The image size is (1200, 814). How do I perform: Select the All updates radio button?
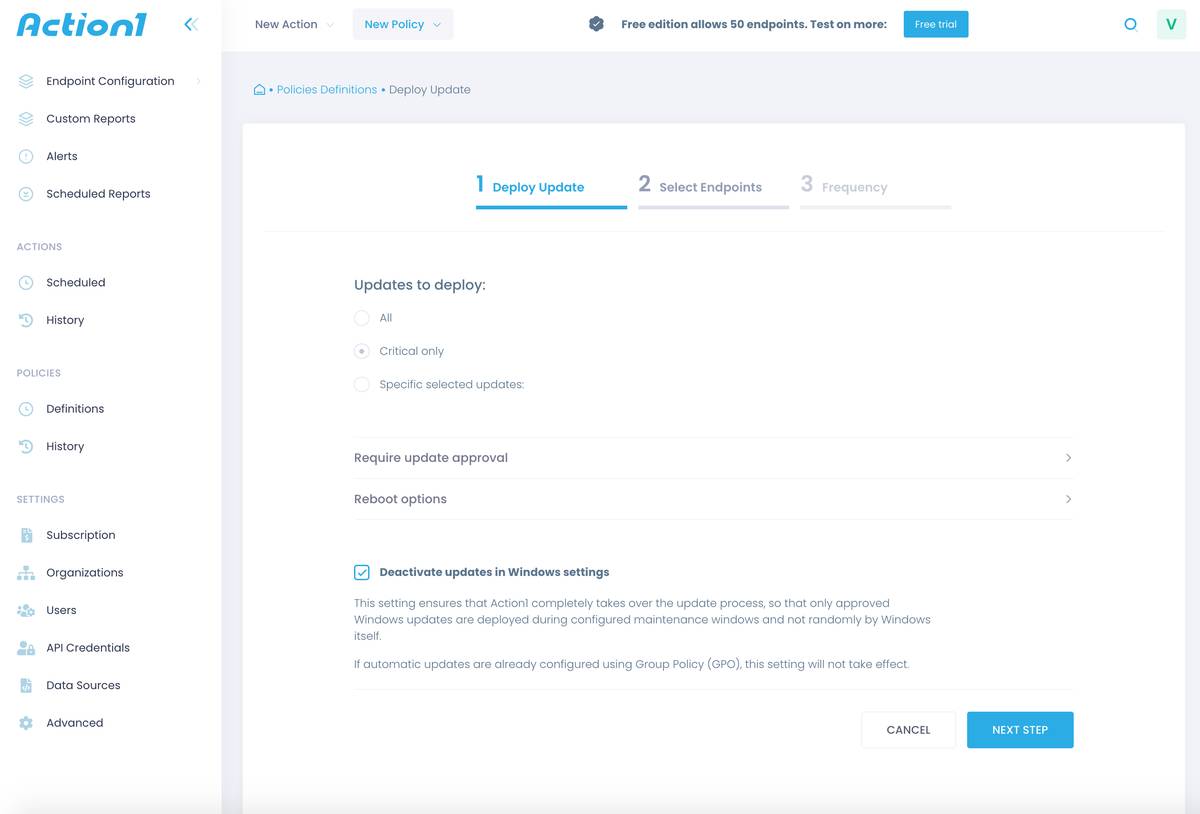pyautogui.click(x=362, y=318)
